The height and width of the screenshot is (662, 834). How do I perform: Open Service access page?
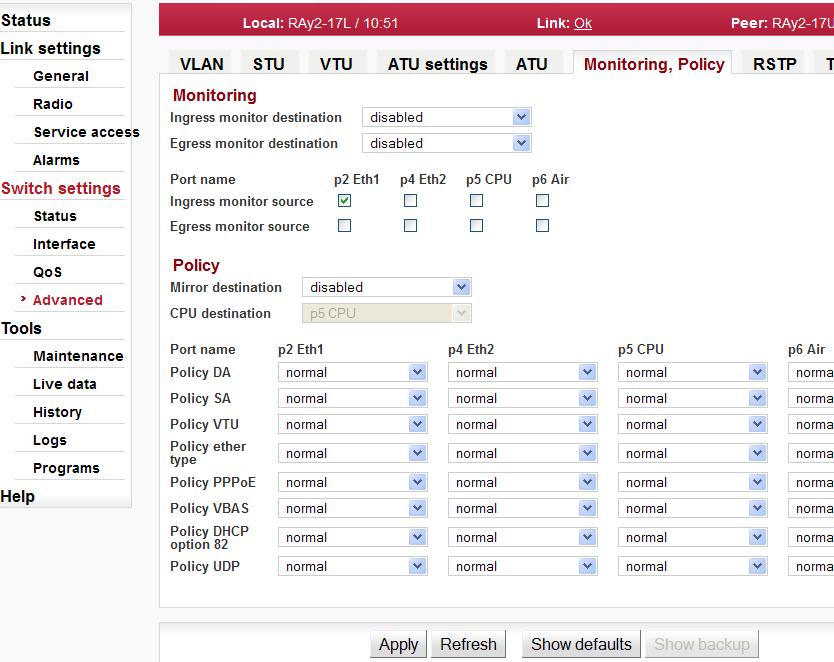[x=86, y=132]
